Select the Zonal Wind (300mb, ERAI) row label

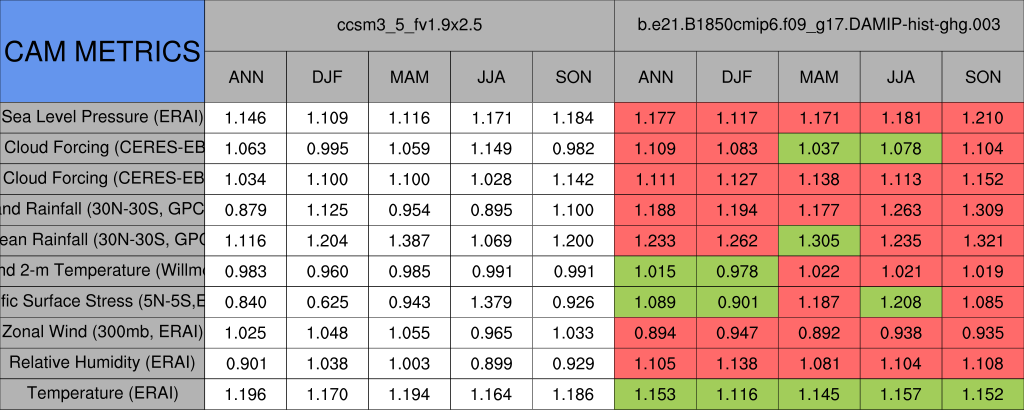click(x=102, y=331)
